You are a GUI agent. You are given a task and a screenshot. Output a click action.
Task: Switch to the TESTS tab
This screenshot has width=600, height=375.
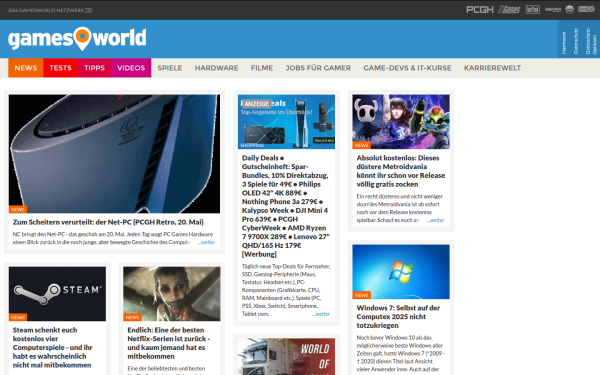[60, 68]
